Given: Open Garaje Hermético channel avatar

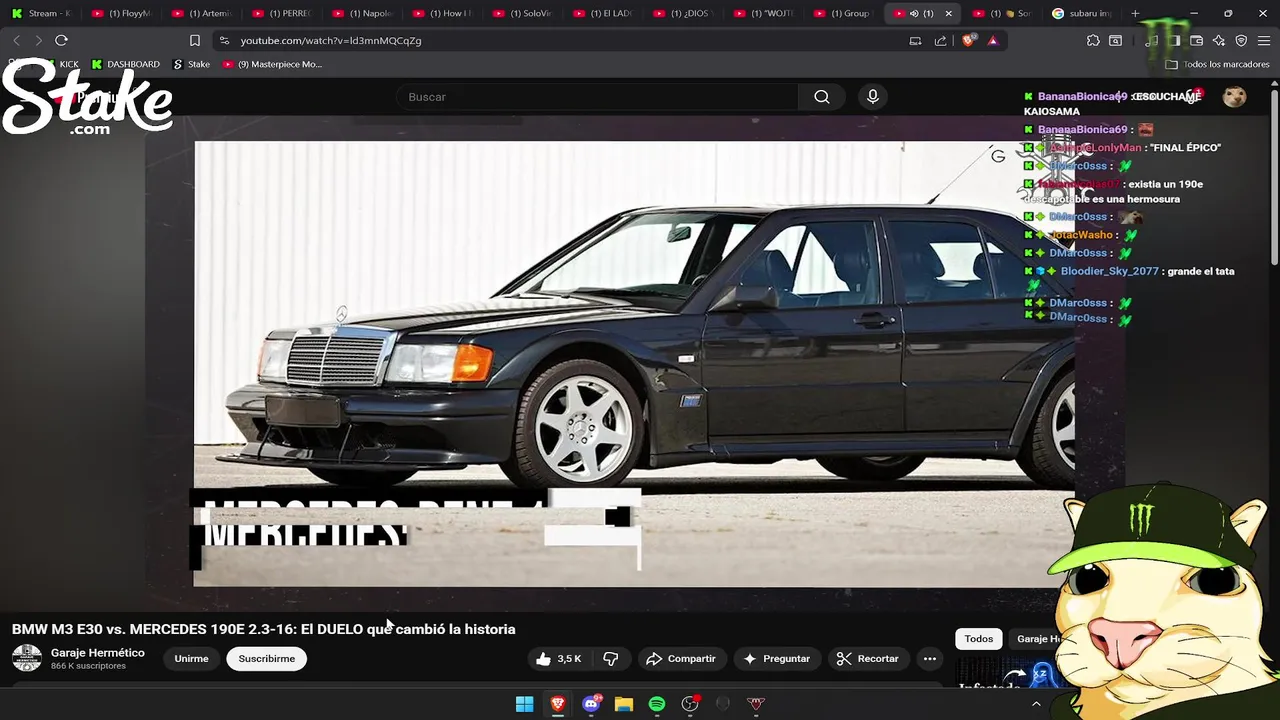Looking at the screenshot, I should click(x=27, y=658).
